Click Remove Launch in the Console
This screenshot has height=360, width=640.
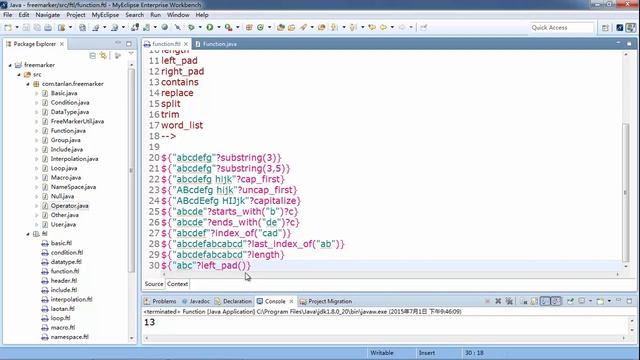click(x=498, y=301)
